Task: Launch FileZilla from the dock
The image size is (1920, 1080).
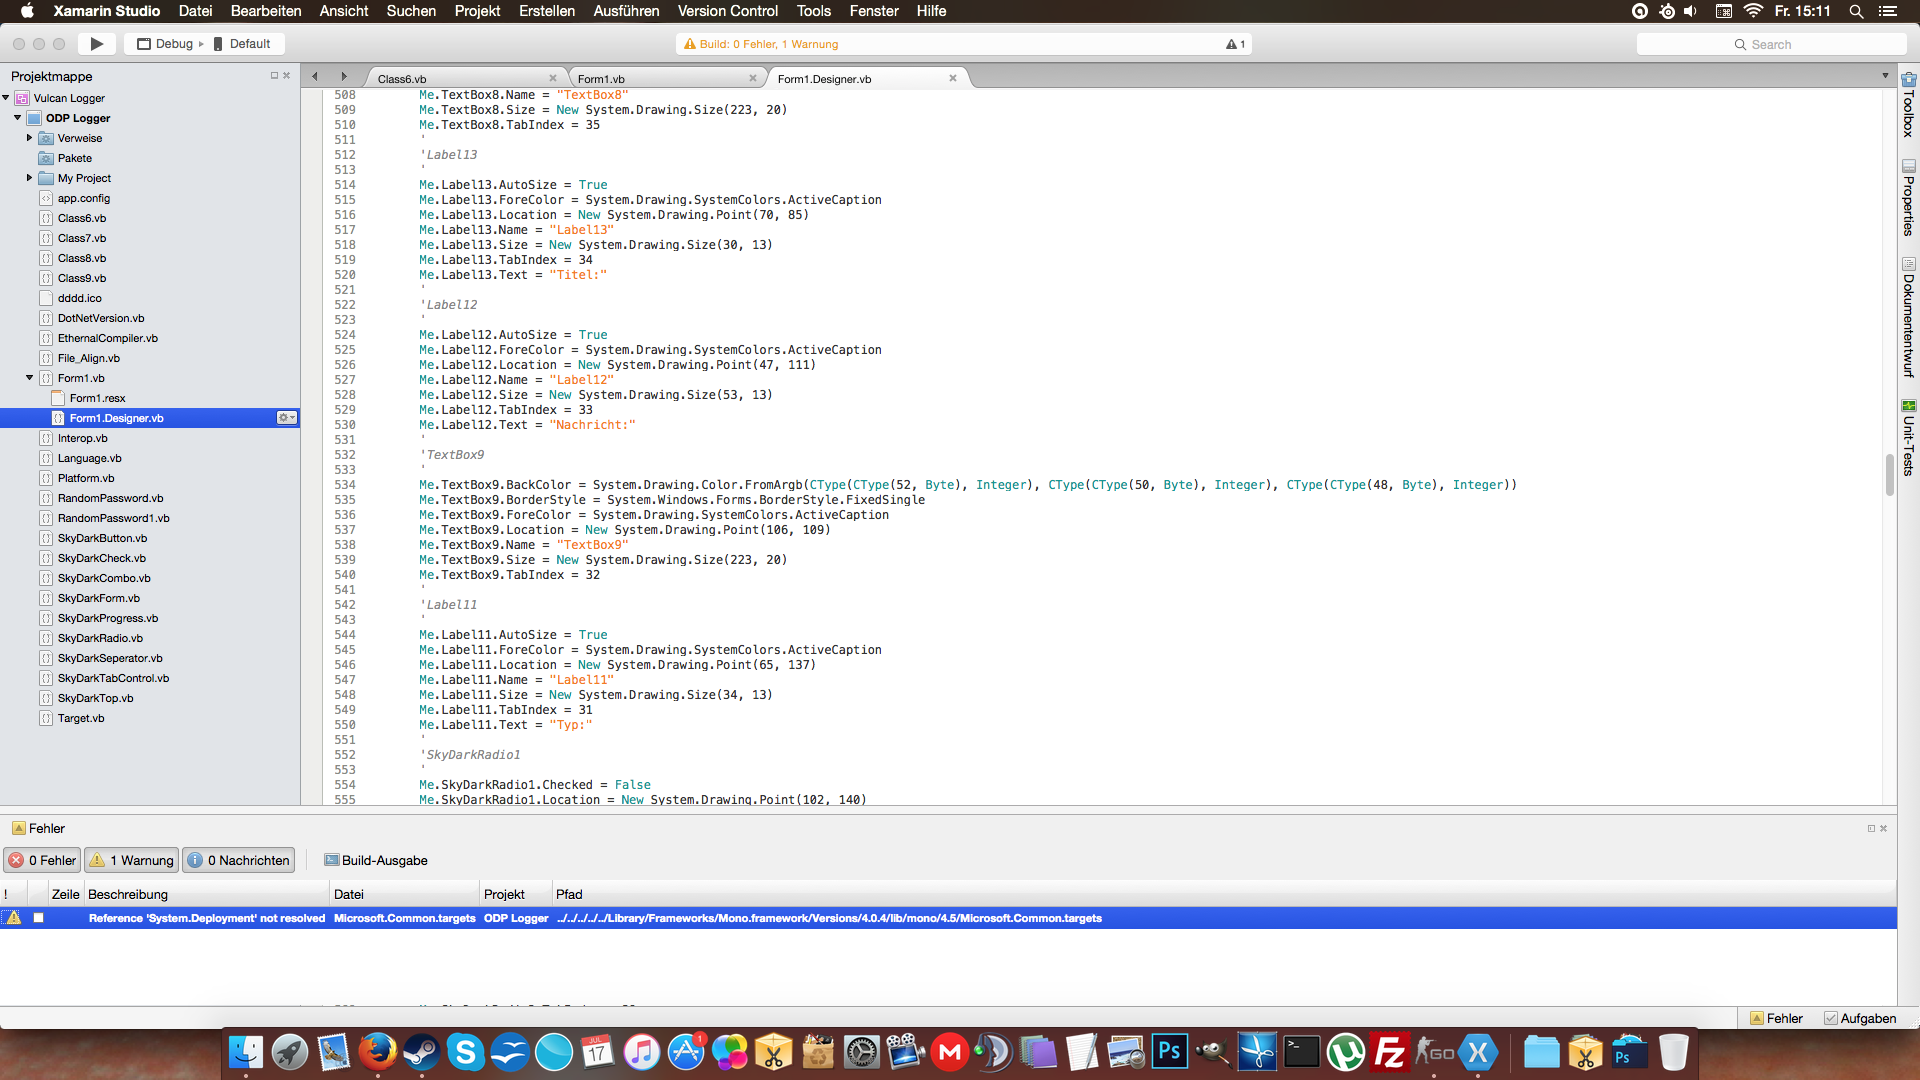Action: tap(1390, 1052)
